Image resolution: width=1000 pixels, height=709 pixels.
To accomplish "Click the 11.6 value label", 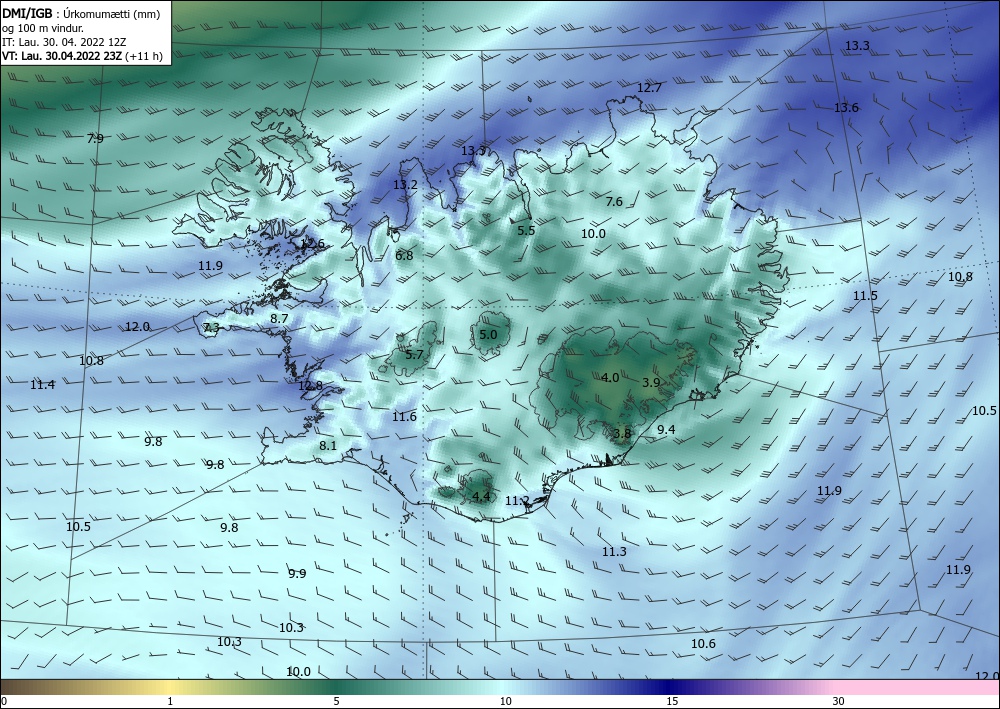I will (x=404, y=416).
